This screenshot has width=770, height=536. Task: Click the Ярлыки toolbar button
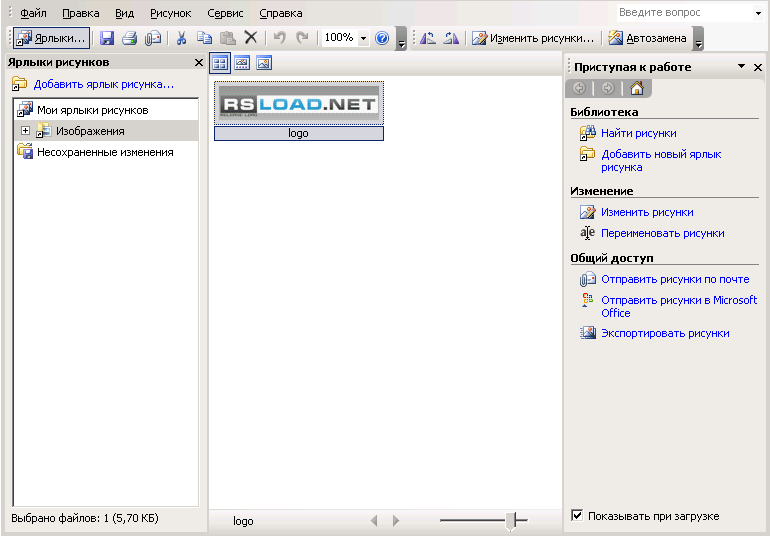click(x=52, y=38)
